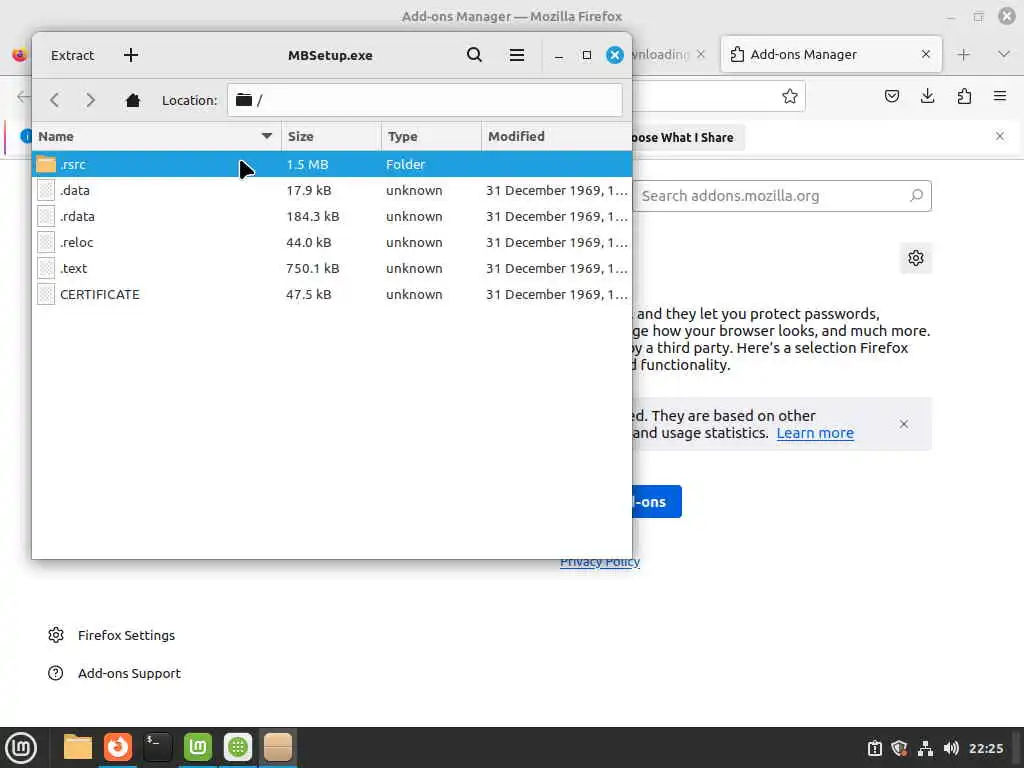Open the search icon in archive manager
Screen dimensions: 1024x768
(x=475, y=55)
